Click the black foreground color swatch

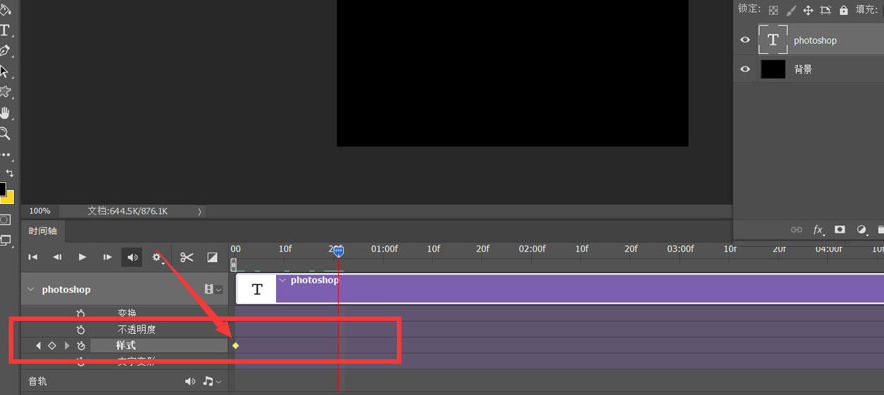3,188
